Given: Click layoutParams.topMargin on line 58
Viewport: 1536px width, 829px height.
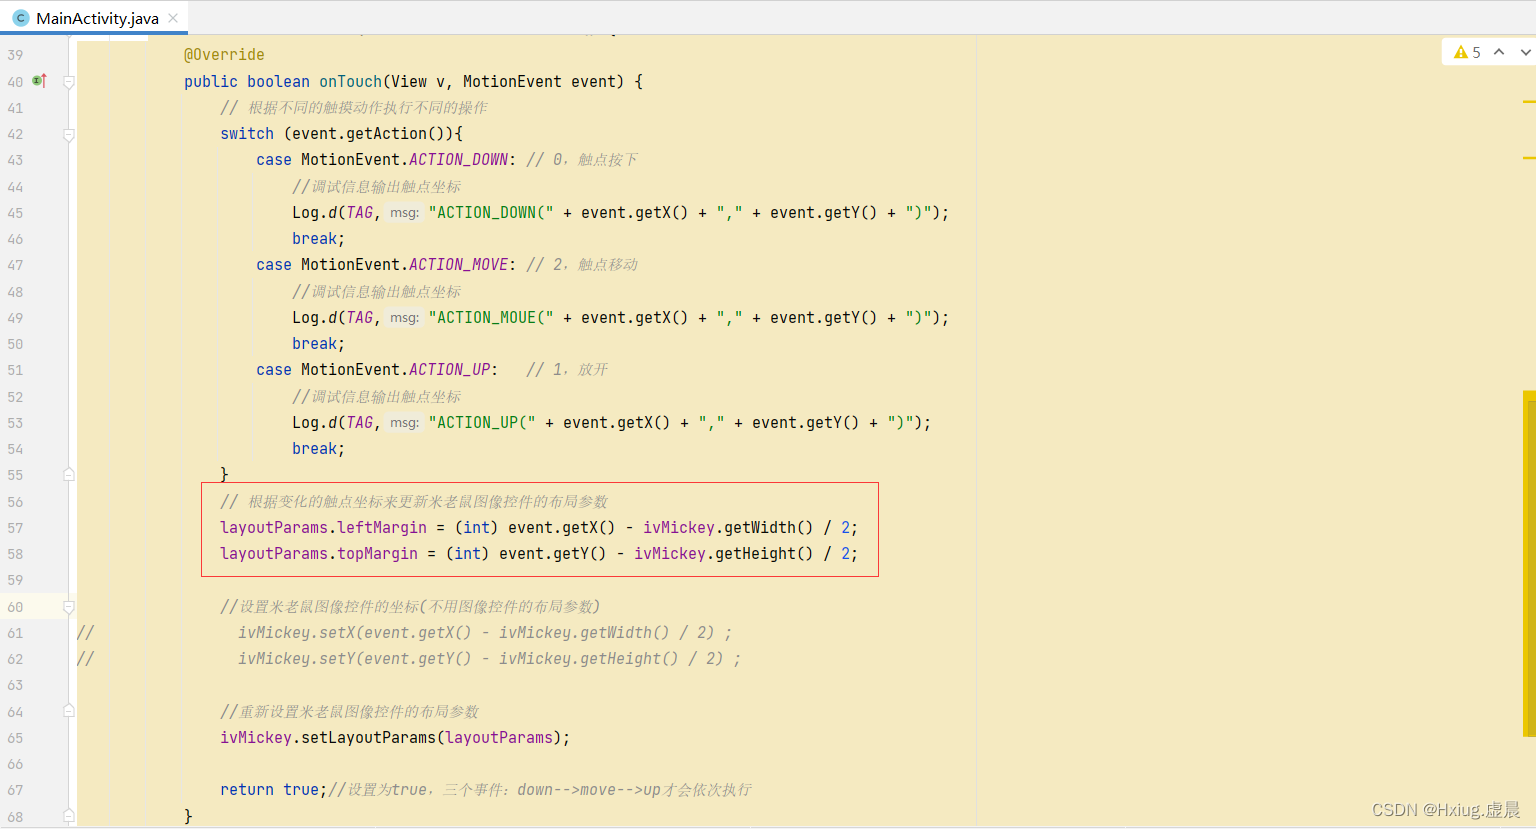Looking at the screenshot, I should [319, 554].
